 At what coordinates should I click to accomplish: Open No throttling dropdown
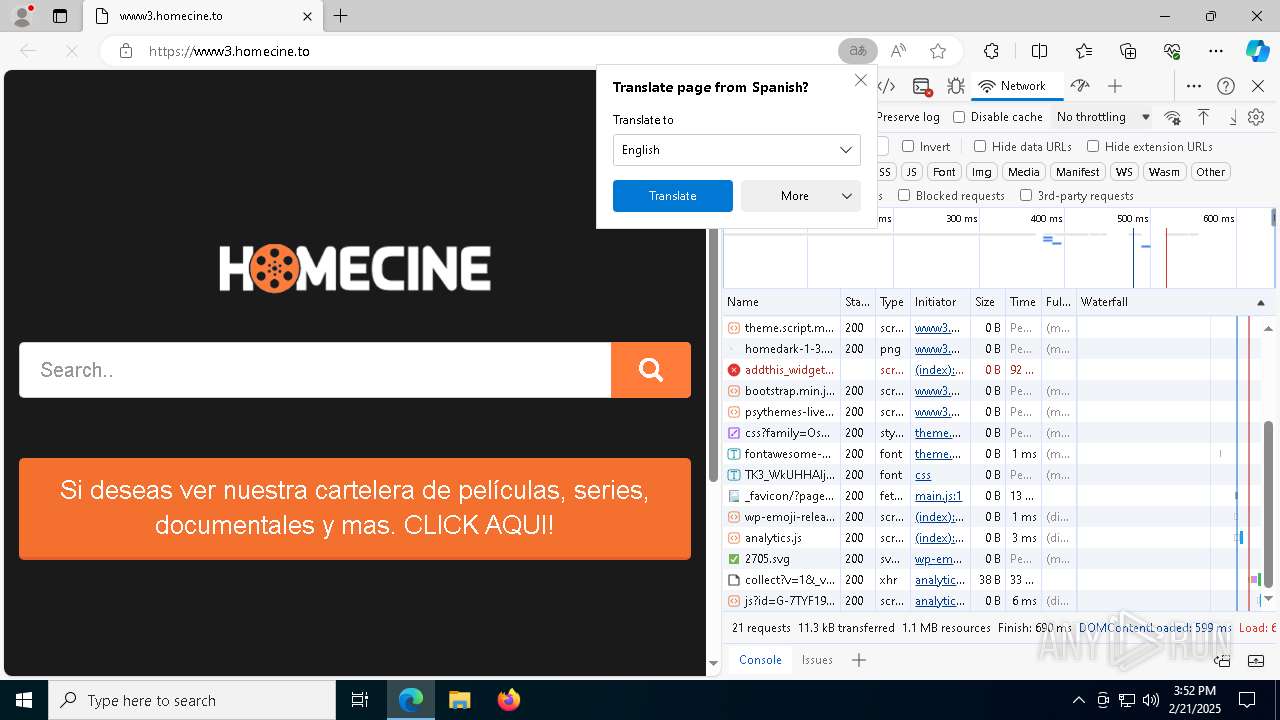(1103, 117)
